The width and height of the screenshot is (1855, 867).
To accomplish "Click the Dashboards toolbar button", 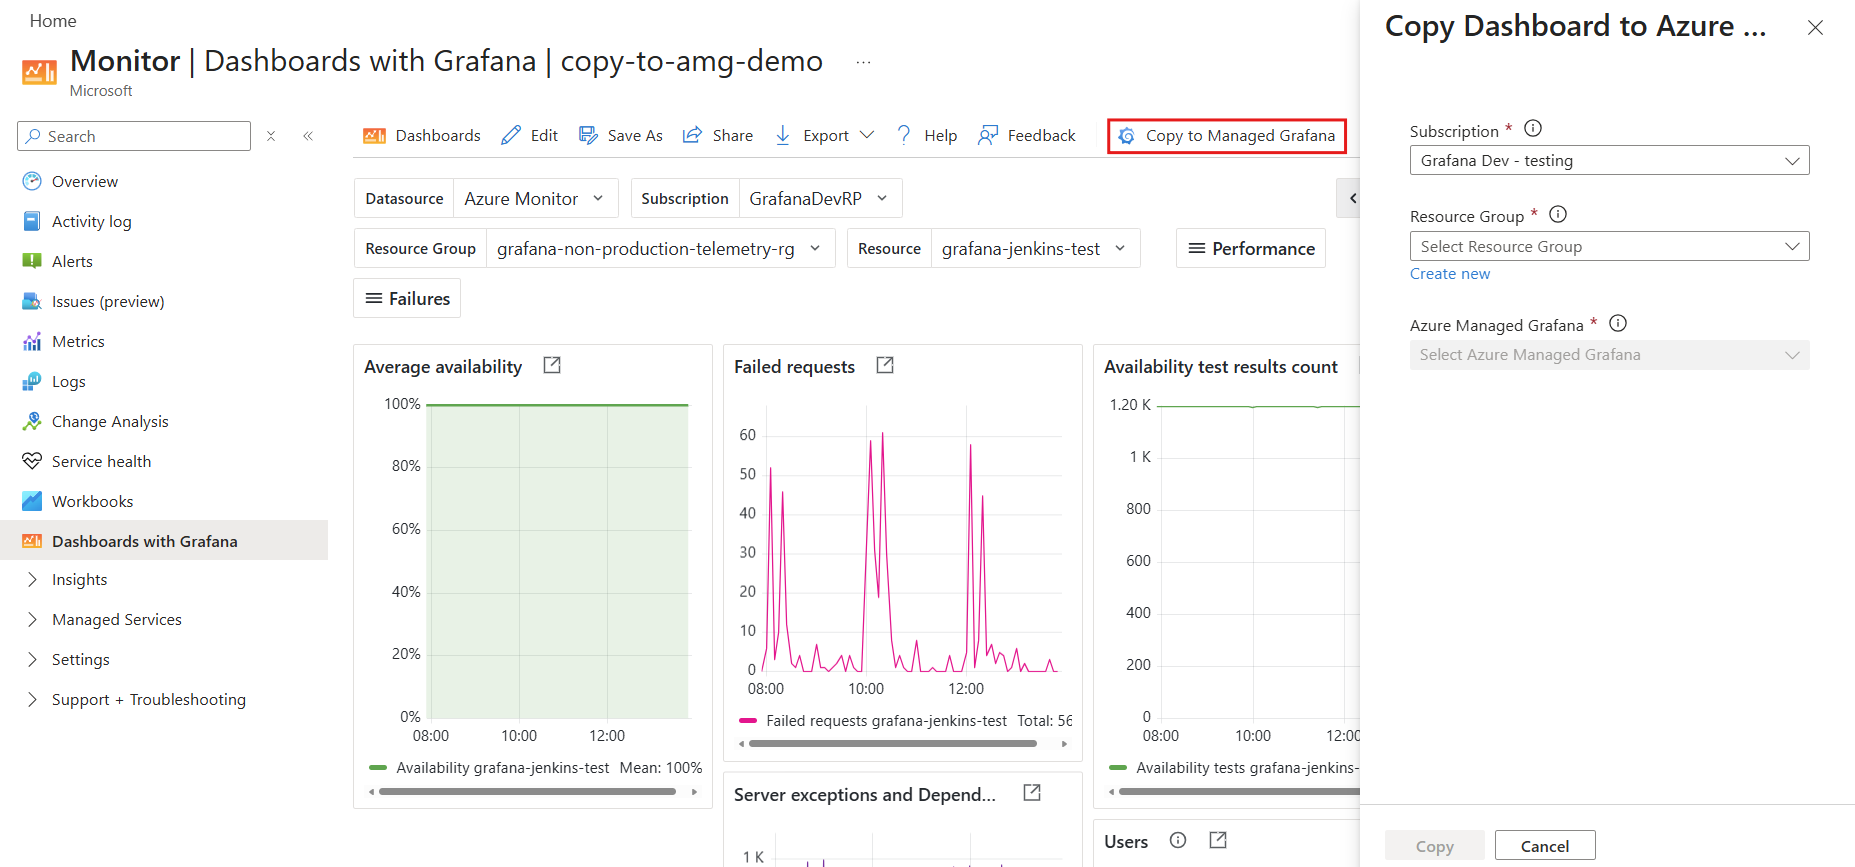I will 422,135.
